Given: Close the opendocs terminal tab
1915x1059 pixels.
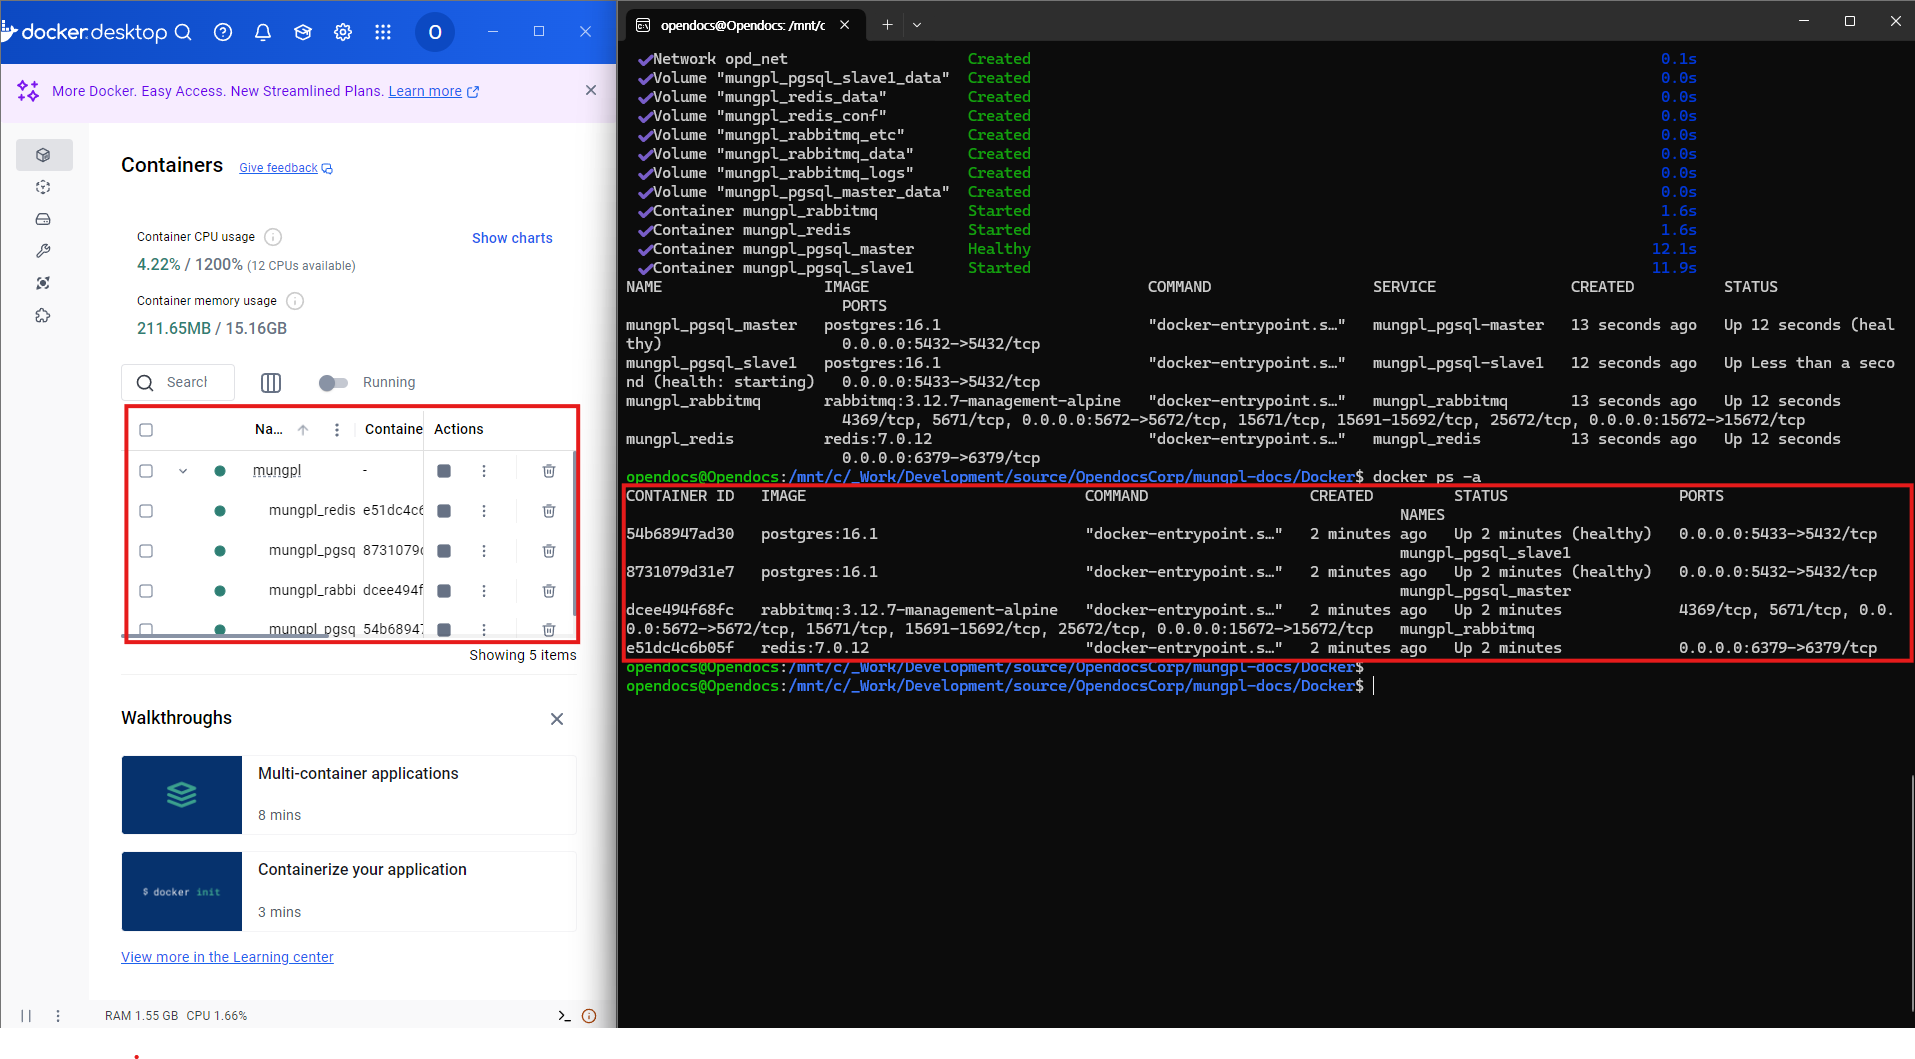Looking at the screenshot, I should (x=845, y=25).
